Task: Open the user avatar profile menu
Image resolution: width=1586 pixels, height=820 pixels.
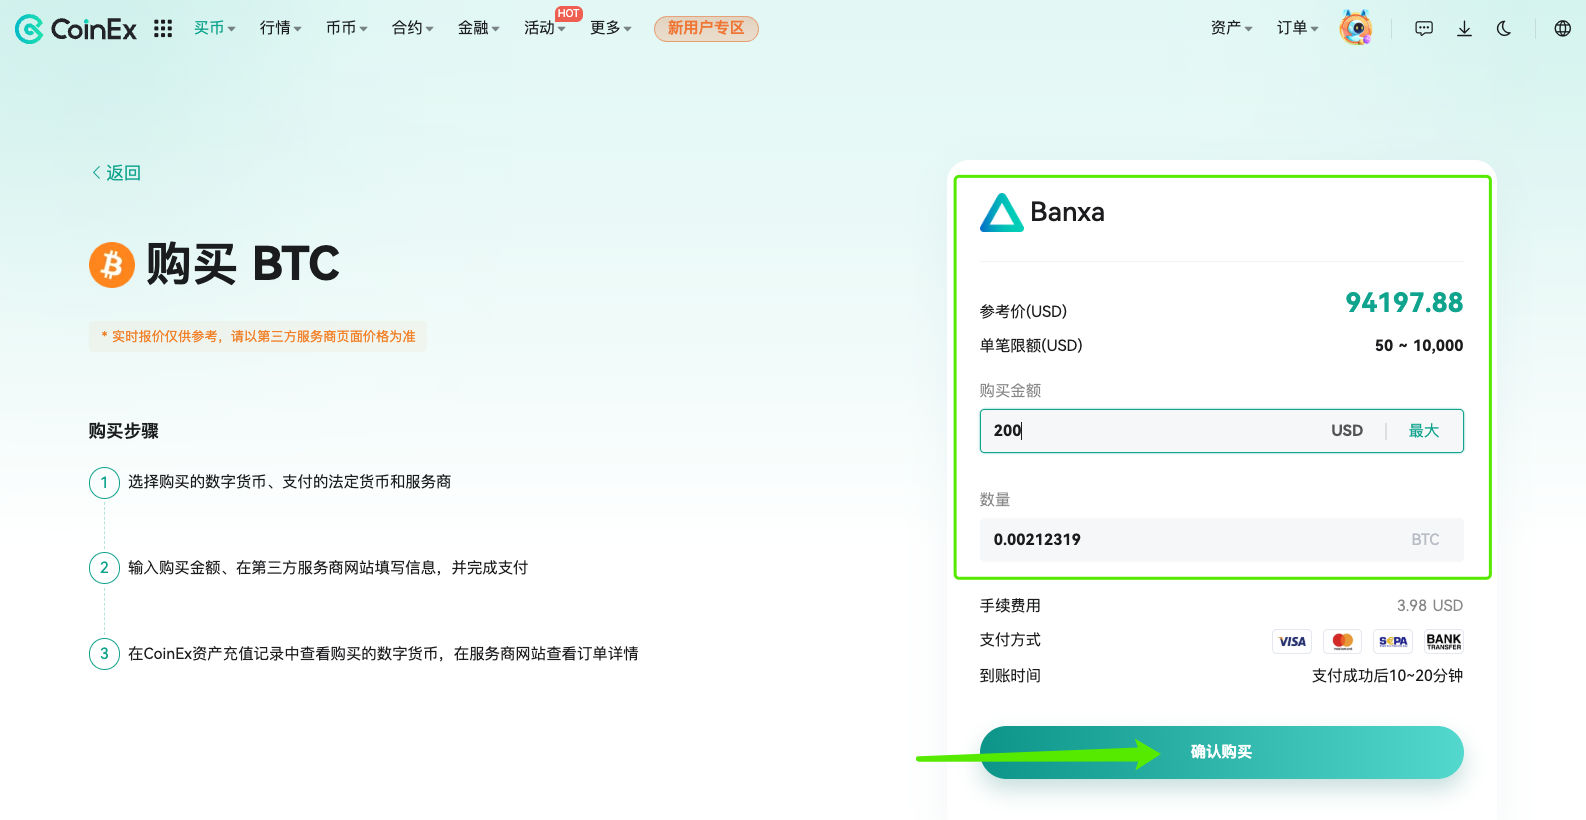Action: (1355, 28)
